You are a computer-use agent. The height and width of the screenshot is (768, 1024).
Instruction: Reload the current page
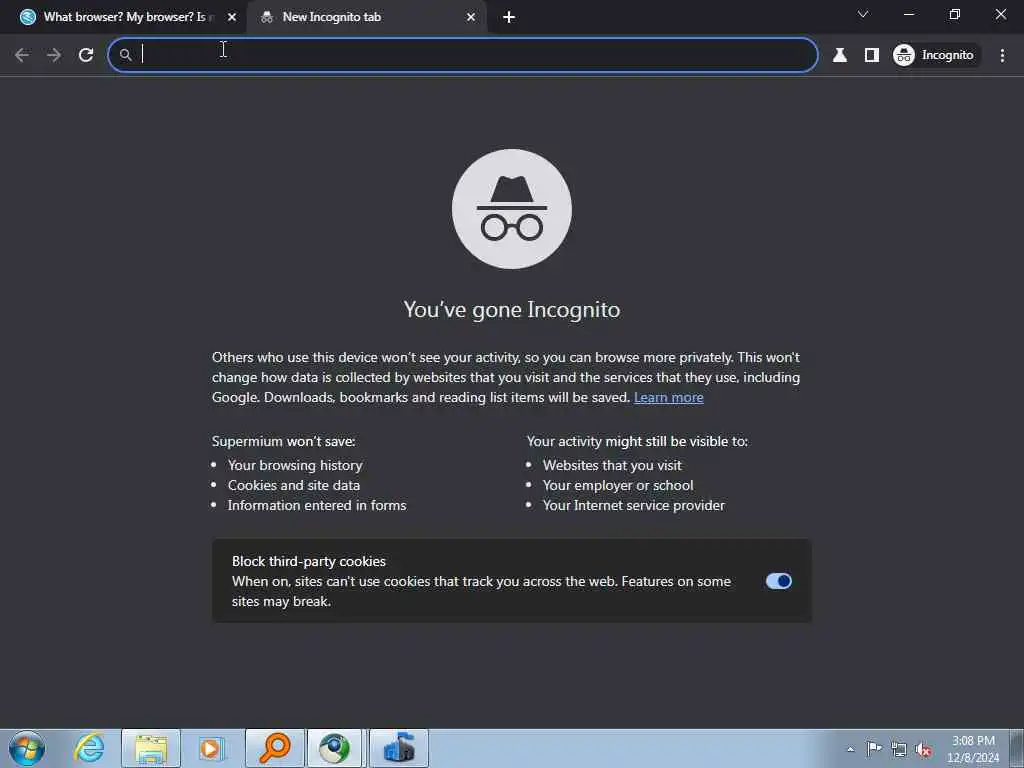[86, 55]
